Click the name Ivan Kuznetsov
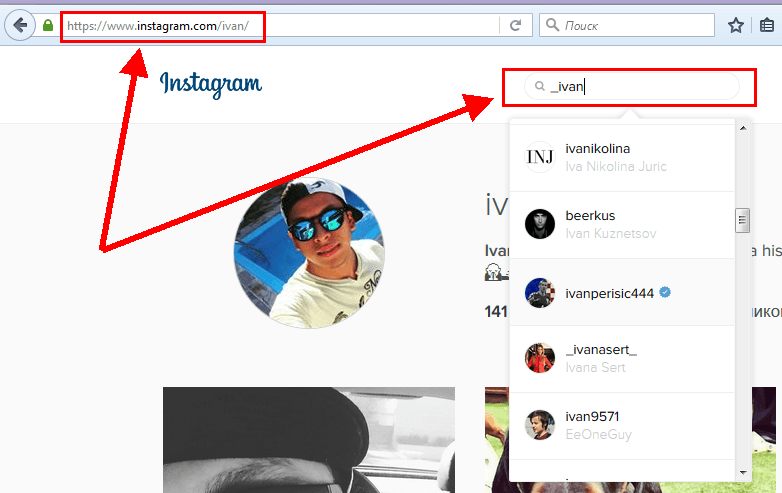782x493 pixels. click(611, 233)
